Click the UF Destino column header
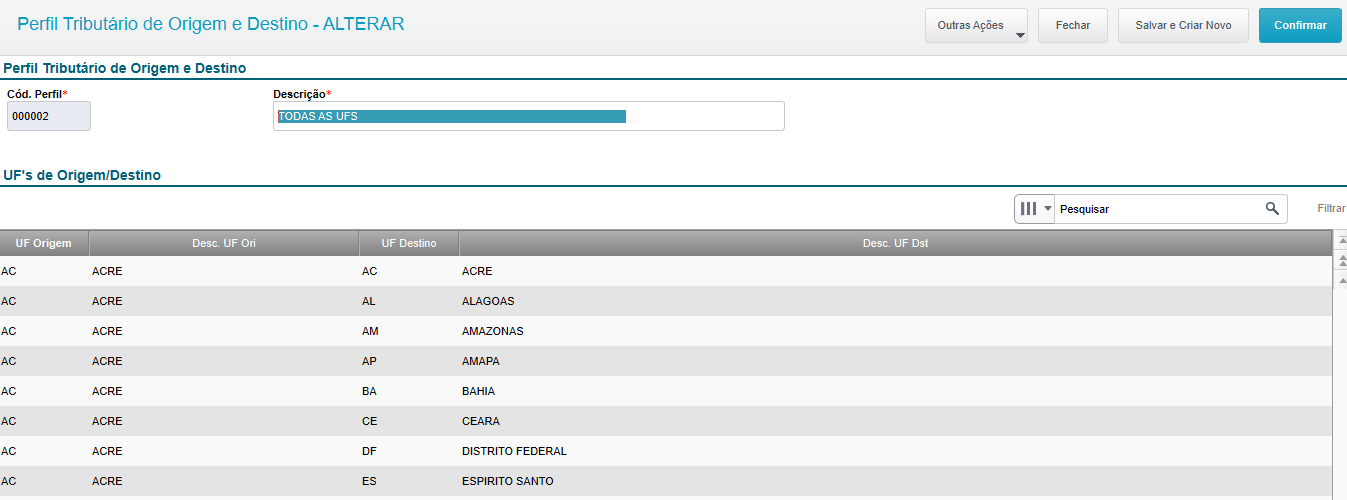Viewport: 1347px width, 500px height. pyautogui.click(x=409, y=243)
